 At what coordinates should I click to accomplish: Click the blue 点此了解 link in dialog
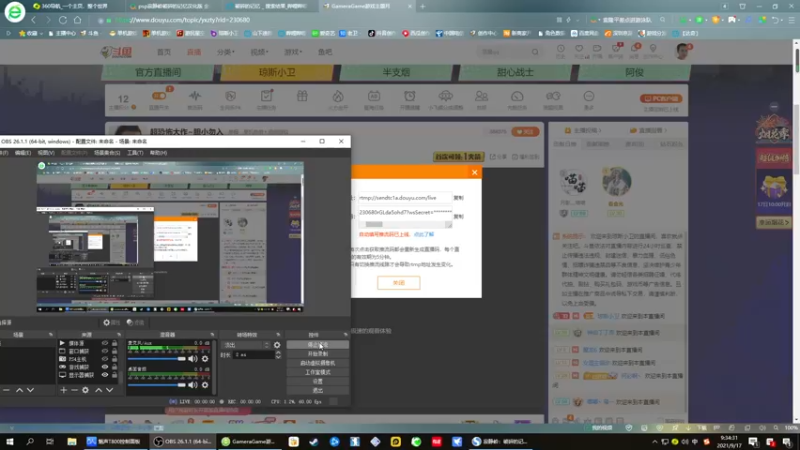click(423, 234)
